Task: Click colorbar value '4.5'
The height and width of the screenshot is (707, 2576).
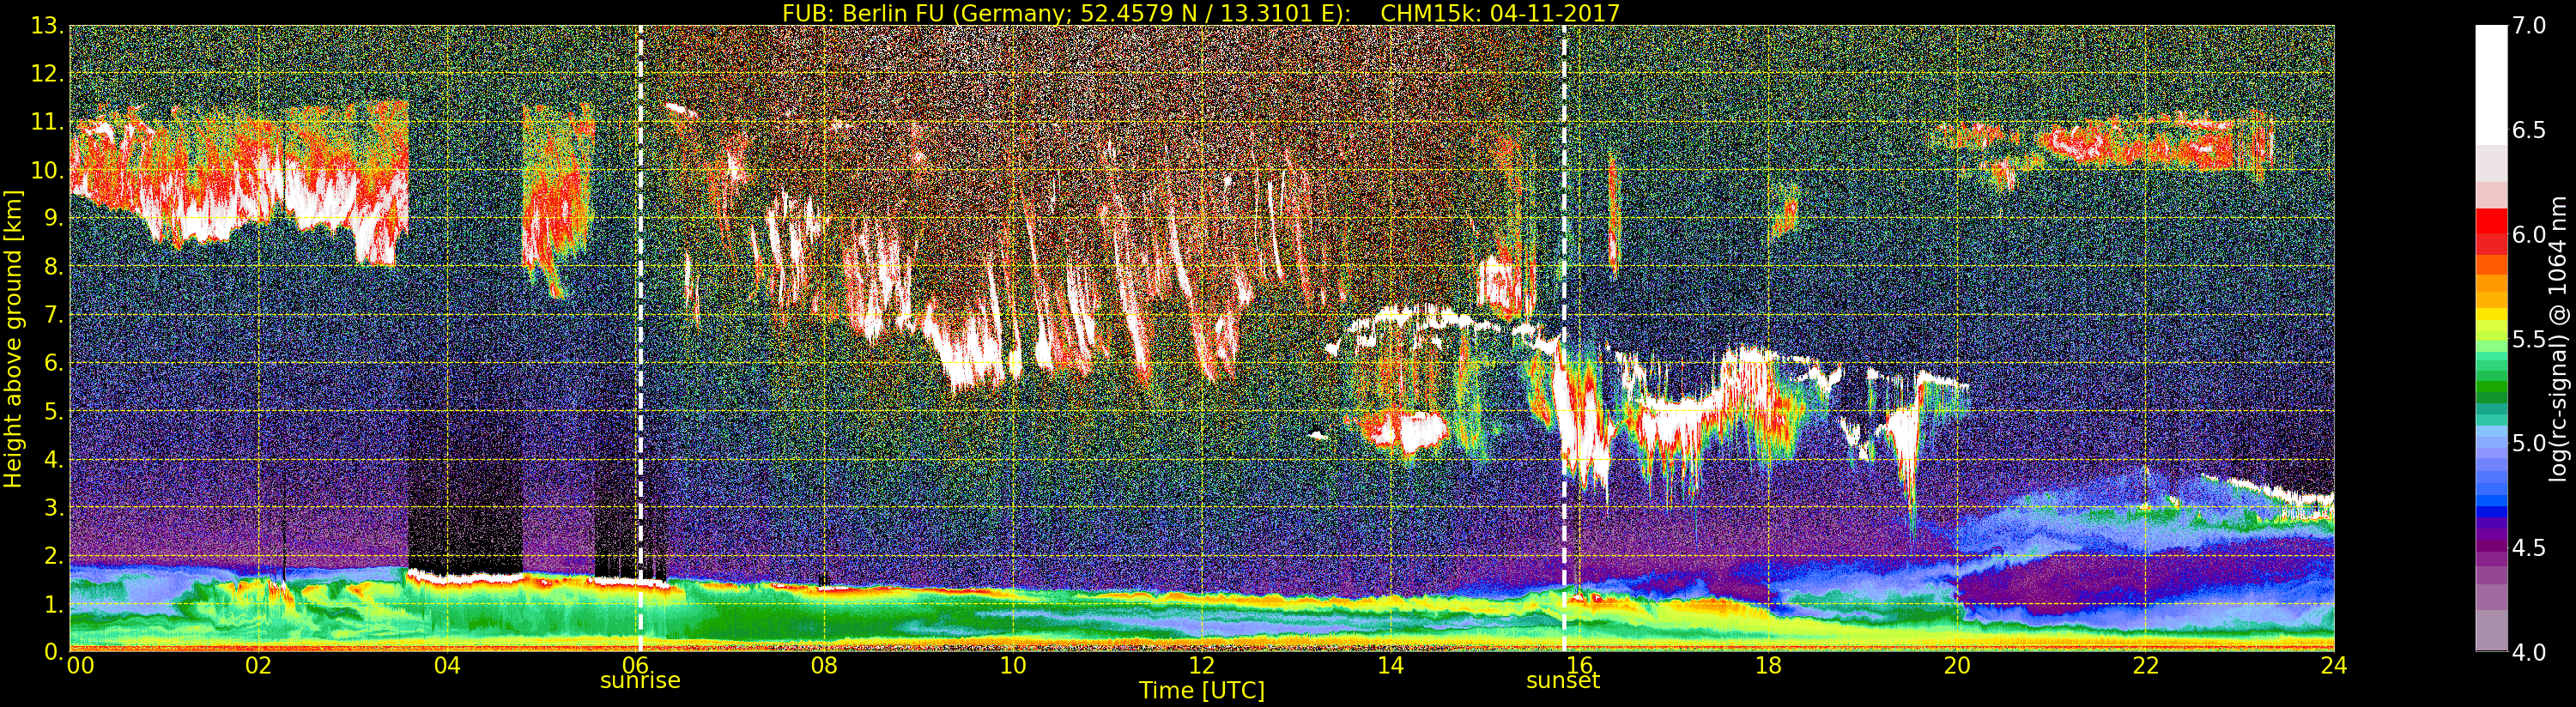Action: (2529, 547)
